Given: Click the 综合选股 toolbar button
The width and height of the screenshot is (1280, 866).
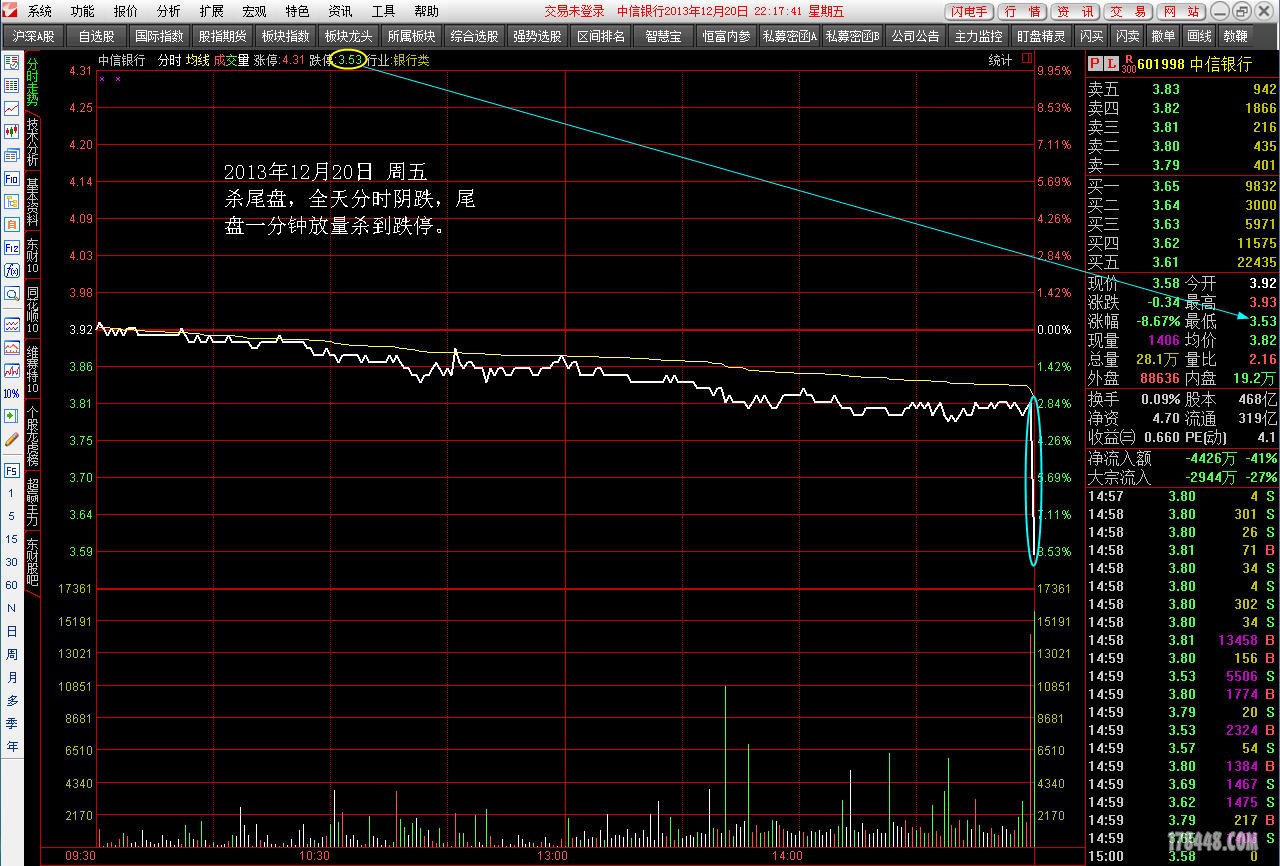Looking at the screenshot, I should 474,36.
